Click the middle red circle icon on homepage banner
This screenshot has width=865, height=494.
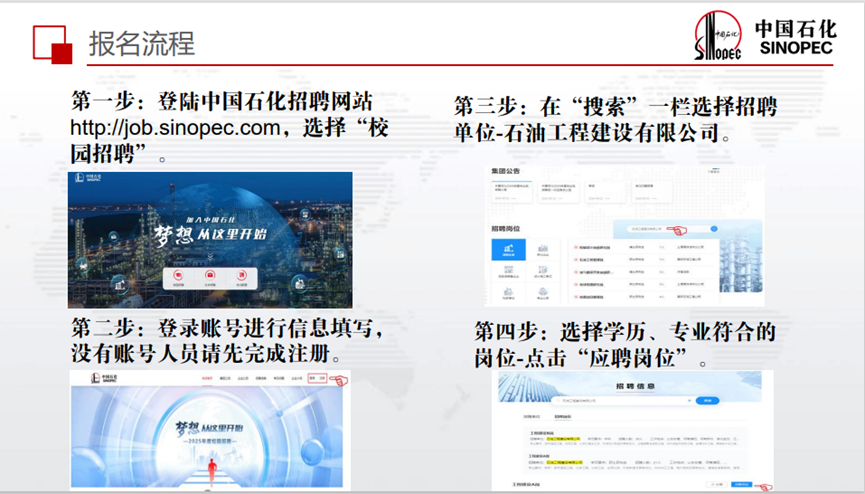click(211, 274)
